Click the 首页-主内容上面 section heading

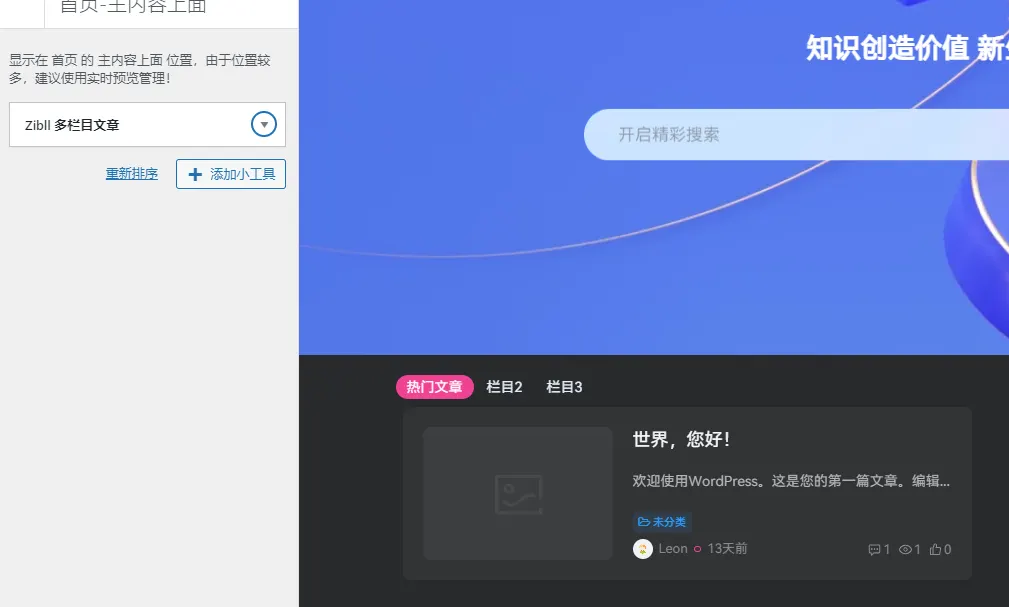click(x=133, y=6)
